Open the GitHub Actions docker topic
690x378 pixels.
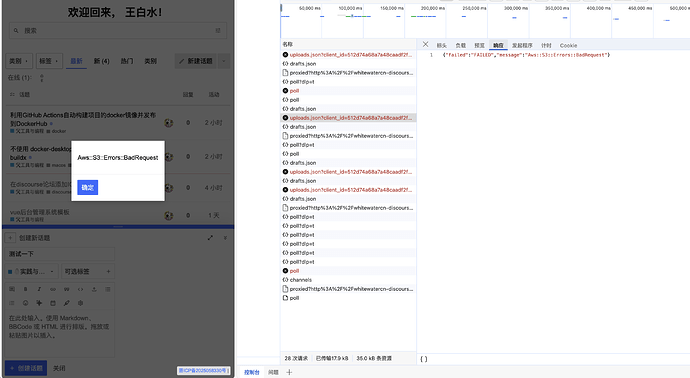83,119
